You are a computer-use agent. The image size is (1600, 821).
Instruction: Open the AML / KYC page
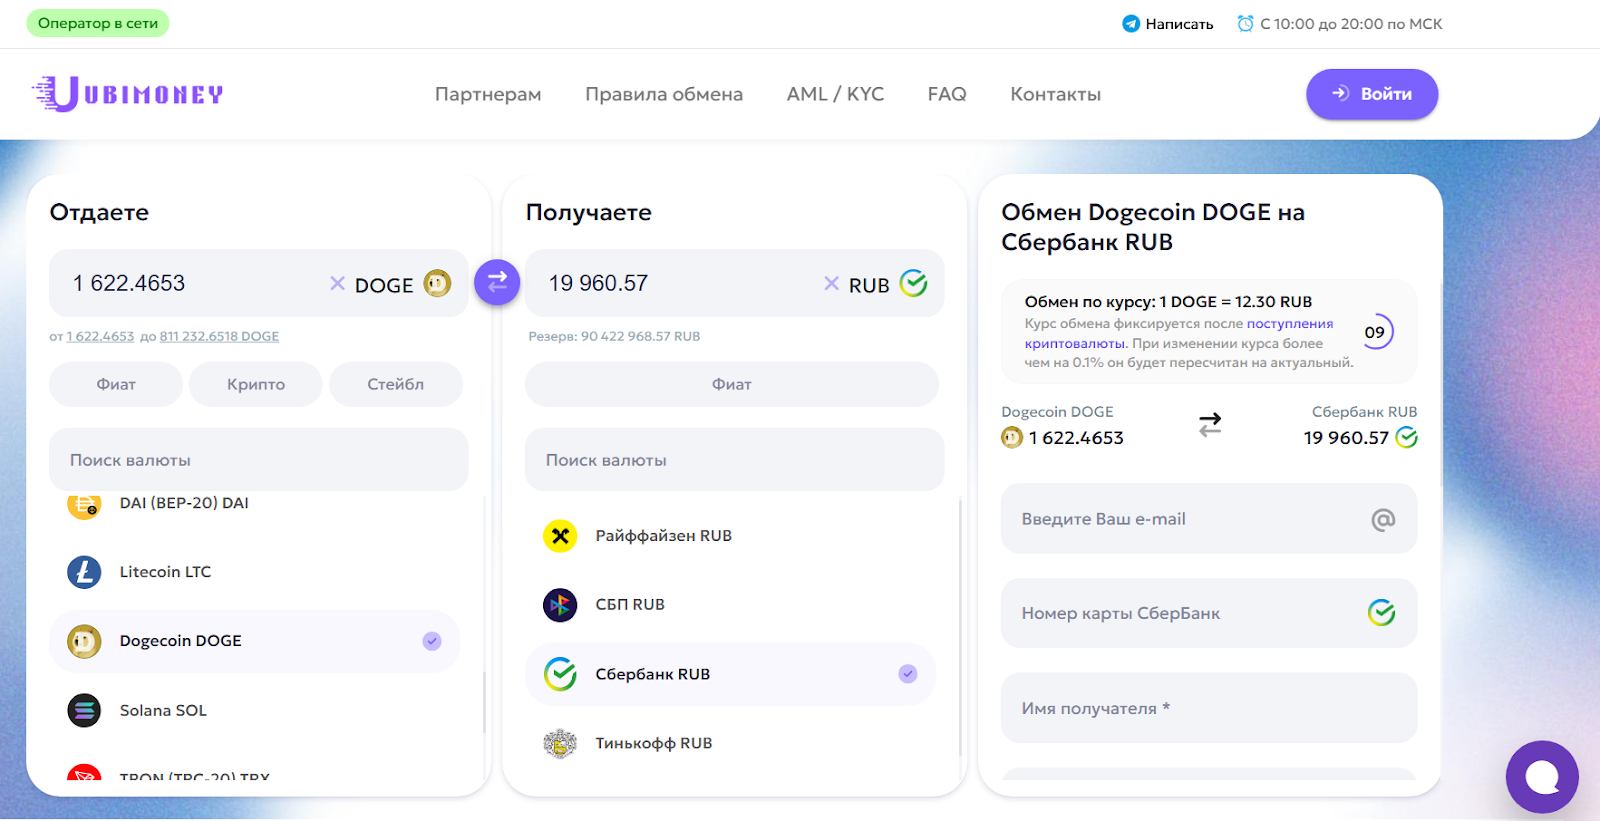click(x=835, y=94)
